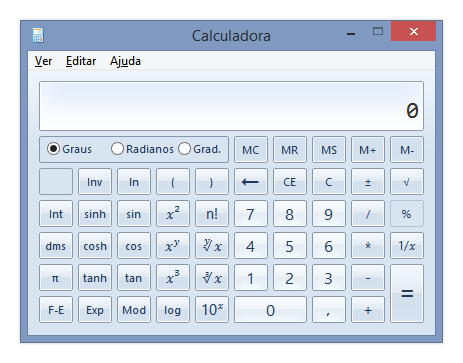
Task: Click the equals key
Action: [407, 294]
